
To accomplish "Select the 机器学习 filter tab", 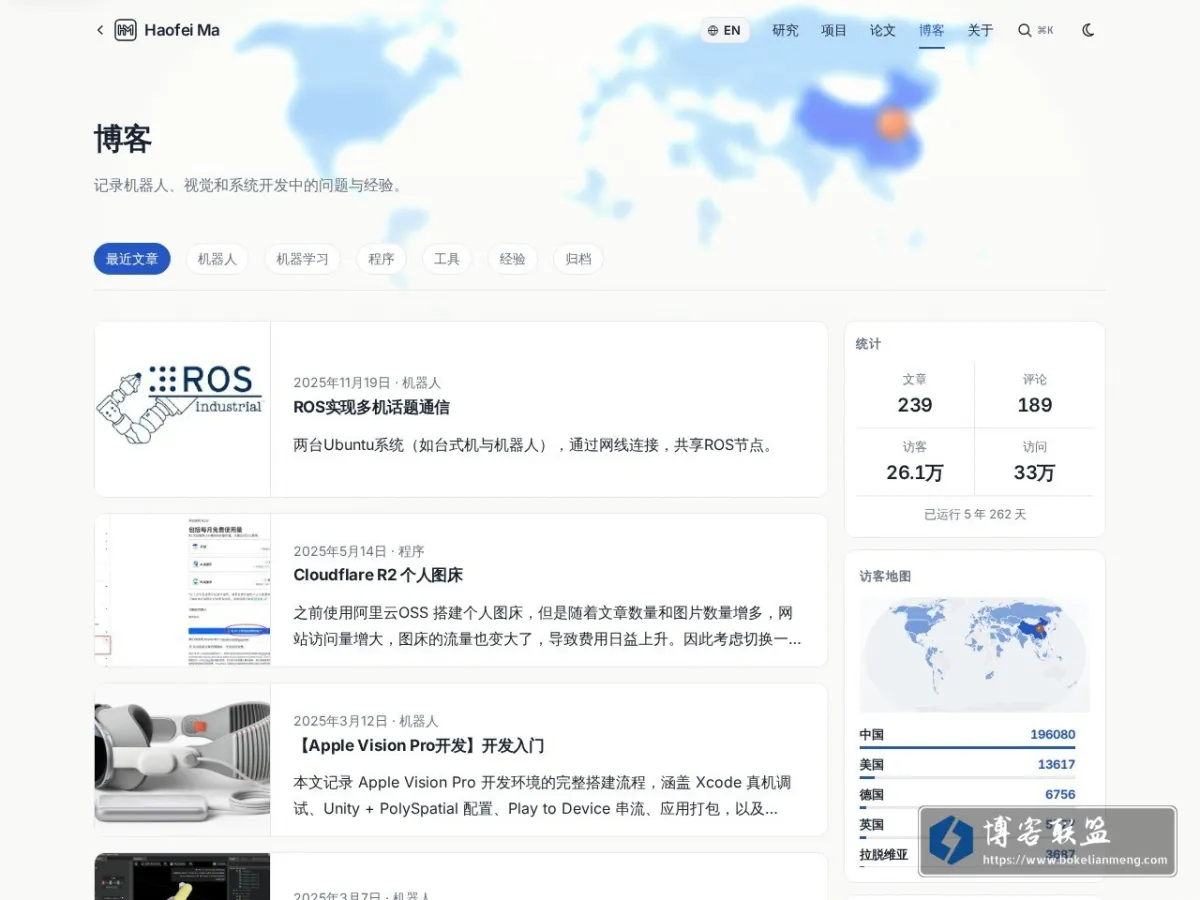I will tap(302, 259).
